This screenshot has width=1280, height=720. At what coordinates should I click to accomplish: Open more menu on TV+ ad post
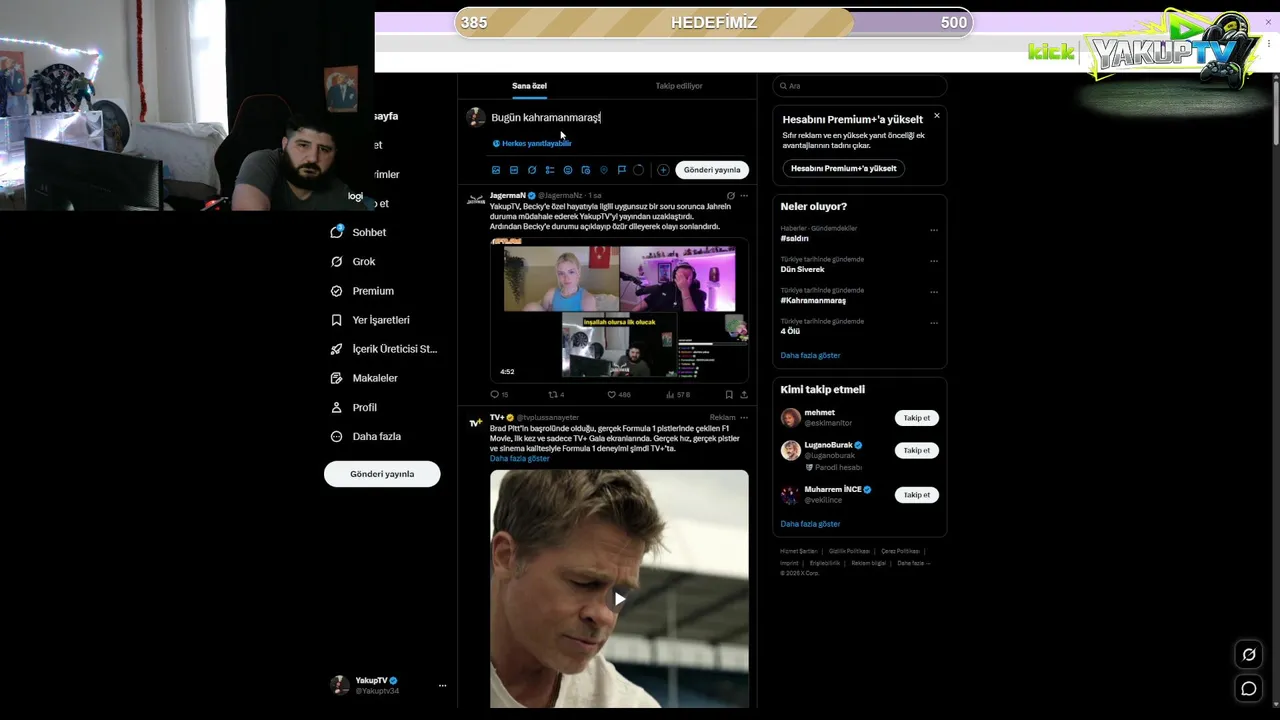pos(743,418)
